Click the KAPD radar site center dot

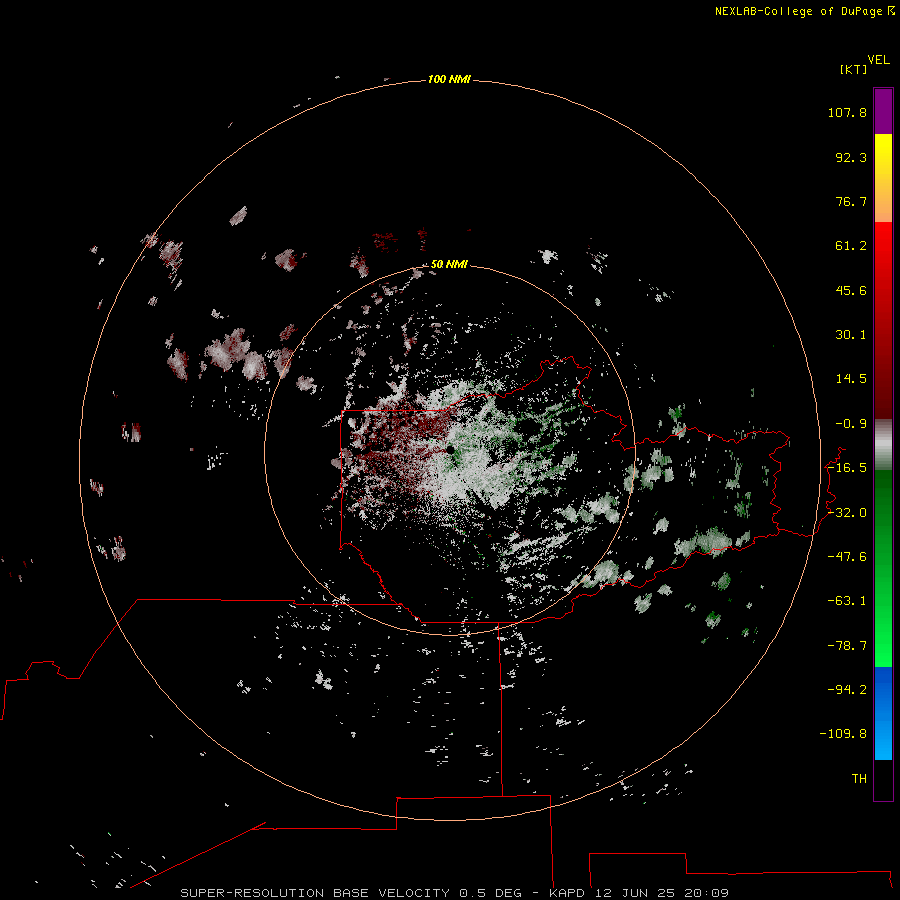point(451,451)
